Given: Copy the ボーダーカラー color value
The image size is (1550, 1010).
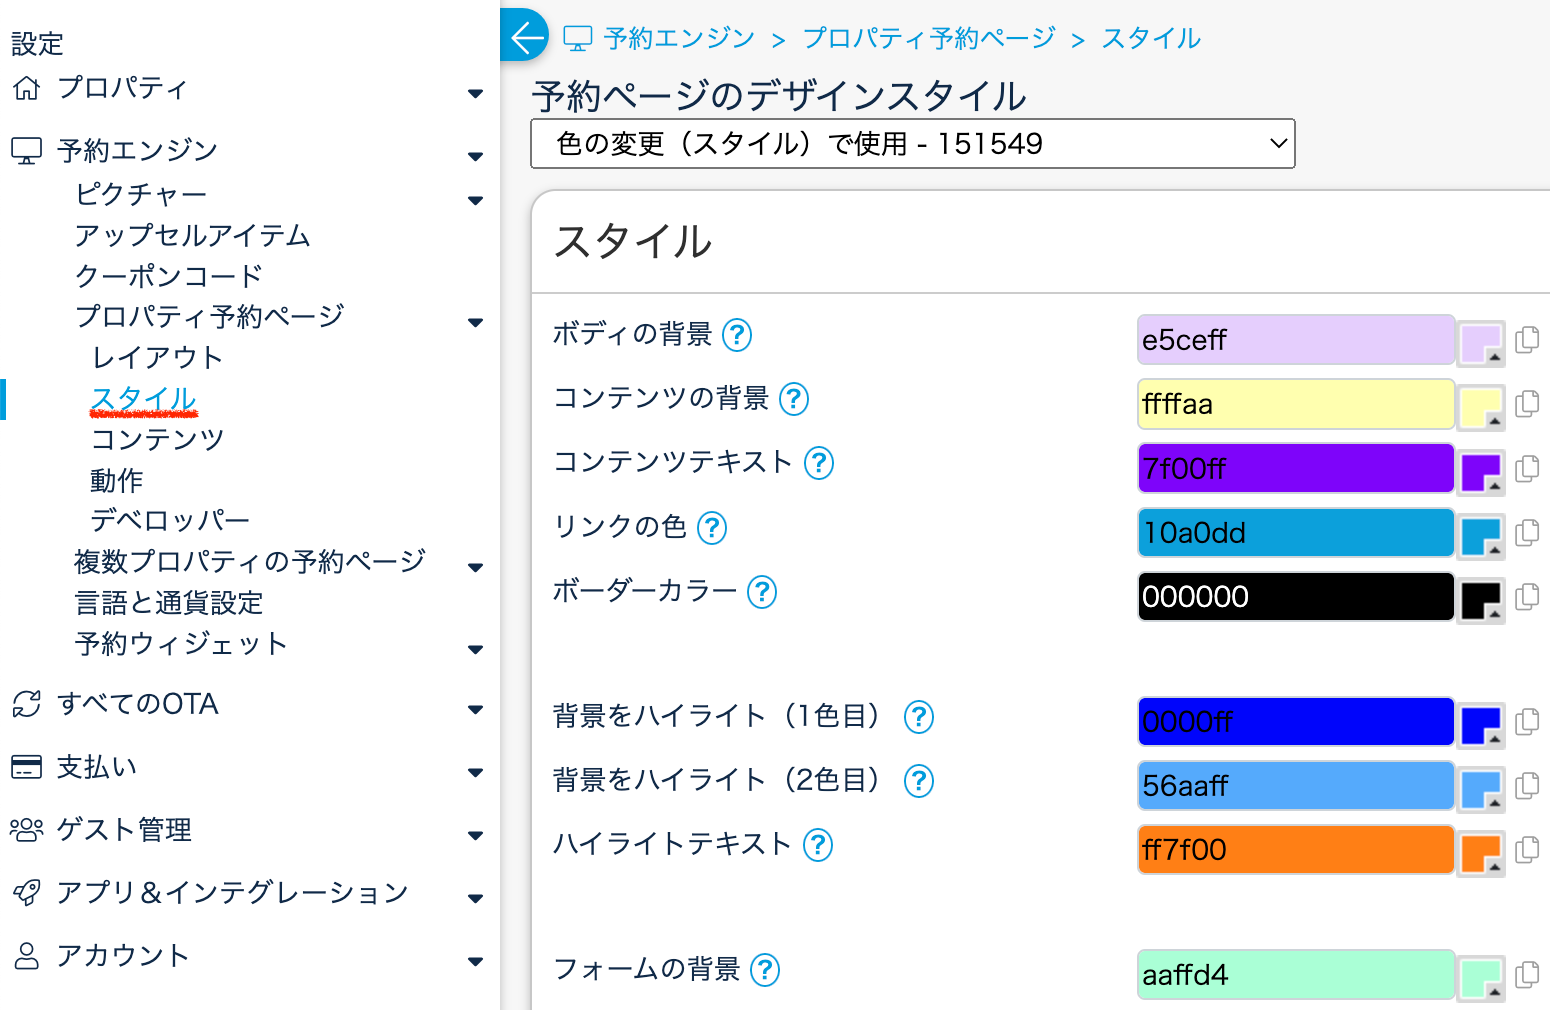Looking at the screenshot, I should click(x=1527, y=597).
